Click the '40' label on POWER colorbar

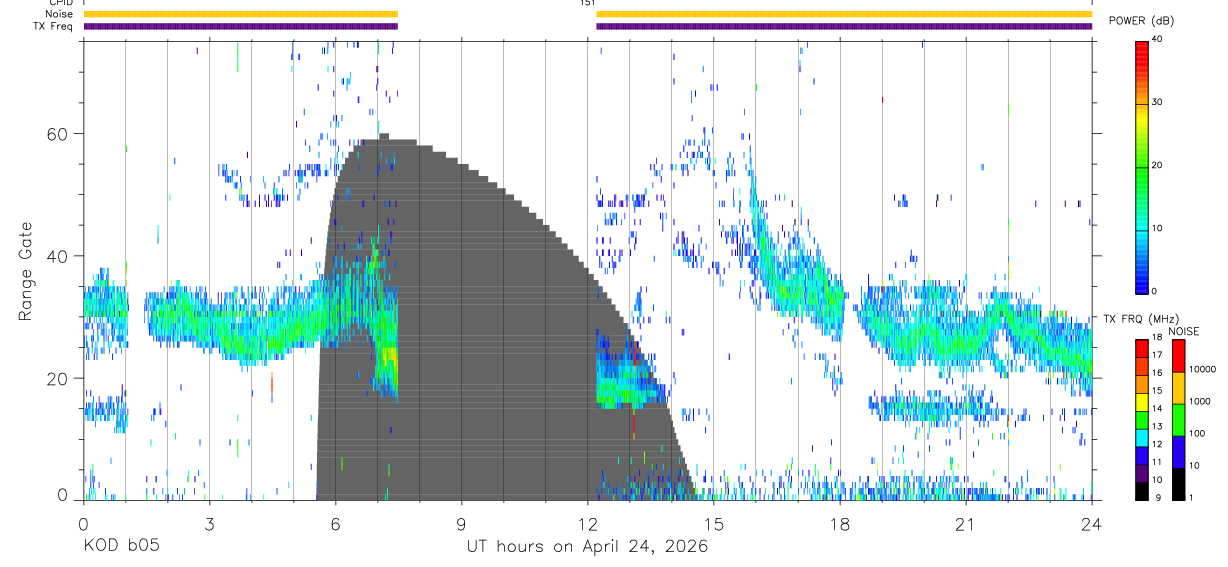pyautogui.click(x=1159, y=39)
